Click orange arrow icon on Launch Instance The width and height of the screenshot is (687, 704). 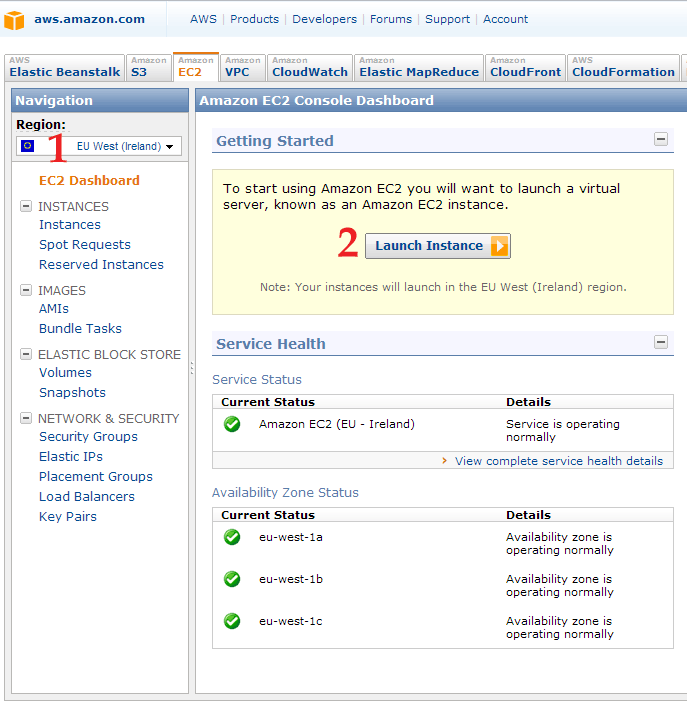pos(499,246)
